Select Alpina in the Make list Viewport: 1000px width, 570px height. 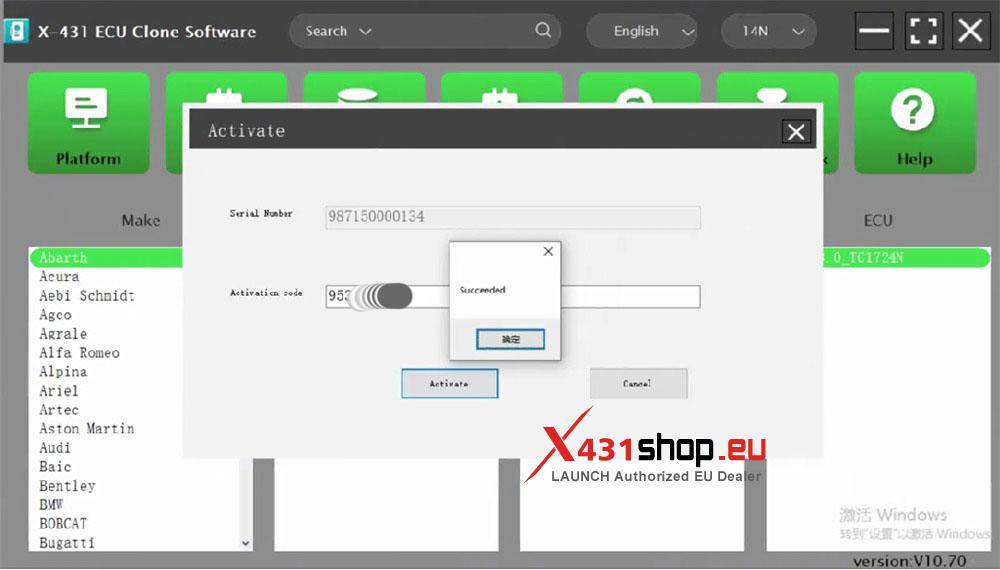pyautogui.click(x=63, y=372)
